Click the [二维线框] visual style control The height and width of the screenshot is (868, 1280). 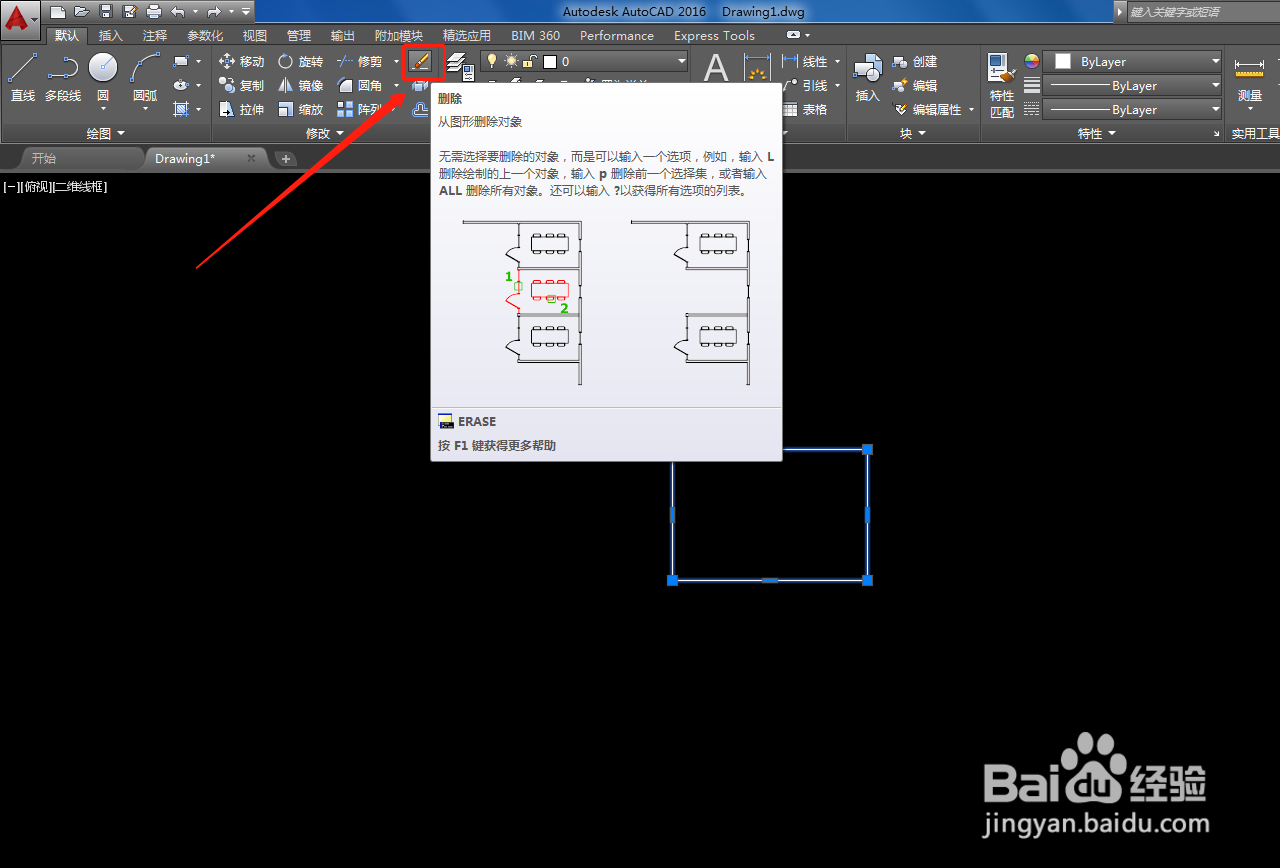80,186
